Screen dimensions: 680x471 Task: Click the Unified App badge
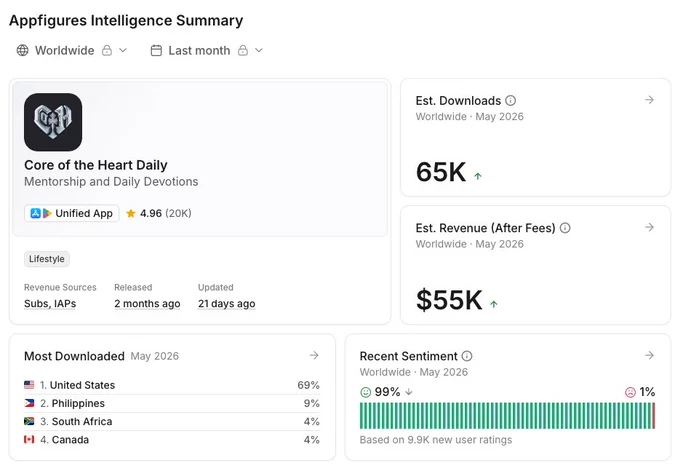coord(72,213)
